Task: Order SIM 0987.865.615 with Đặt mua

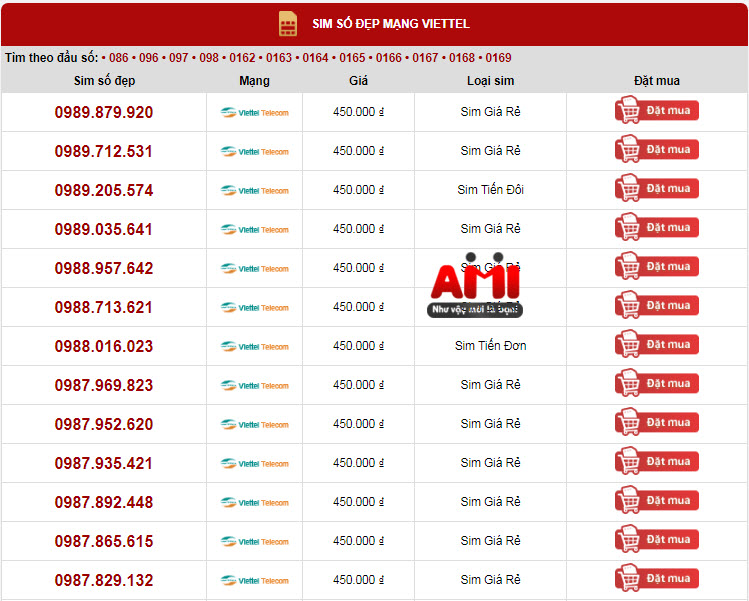Action: pos(657,539)
